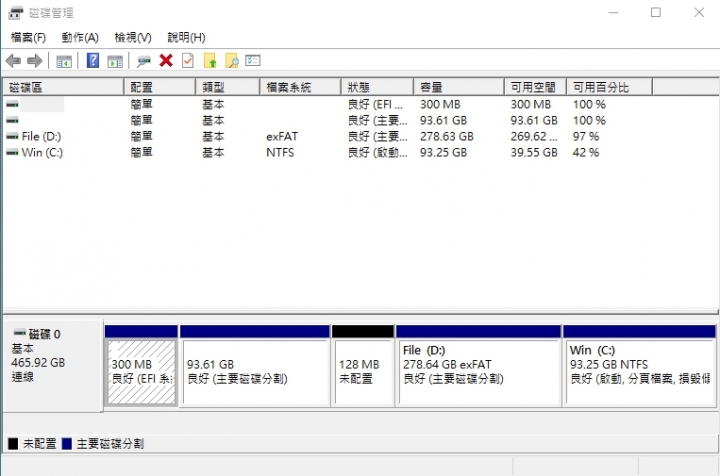This screenshot has height=476, width=720.
Task: Open the 動作(A) menu
Action: pyautogui.click(x=80, y=38)
